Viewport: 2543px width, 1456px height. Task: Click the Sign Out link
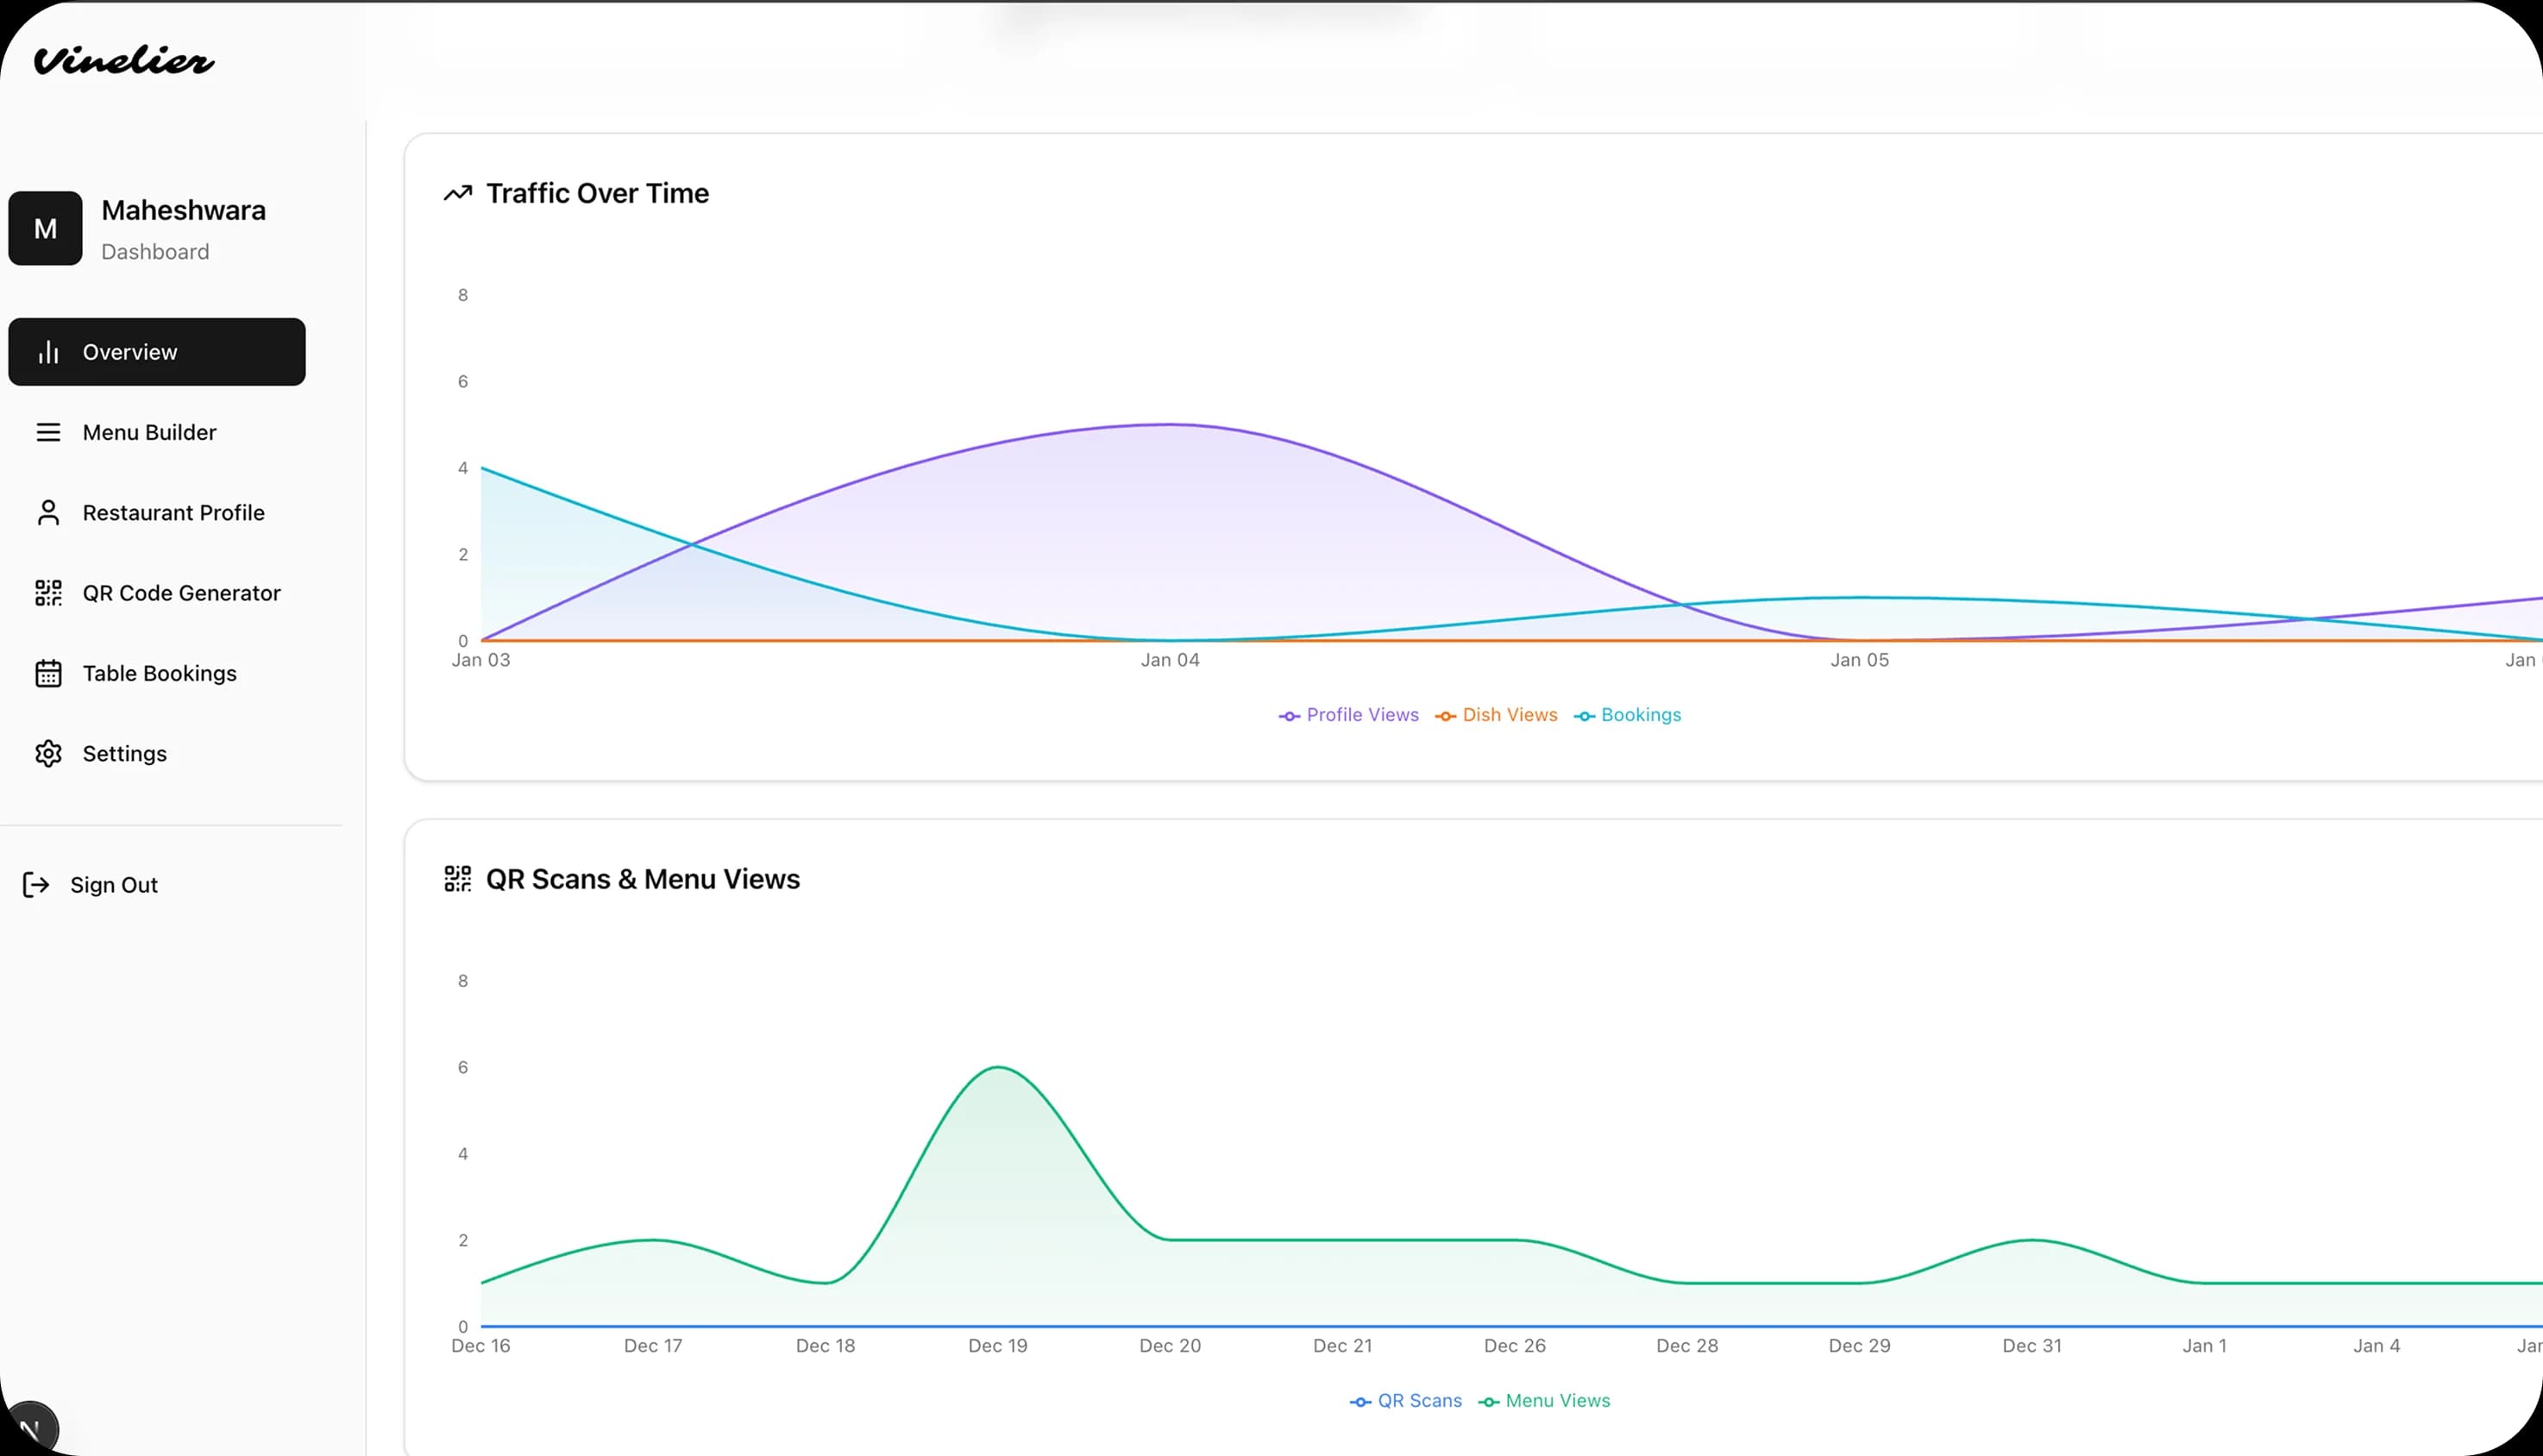click(x=113, y=884)
